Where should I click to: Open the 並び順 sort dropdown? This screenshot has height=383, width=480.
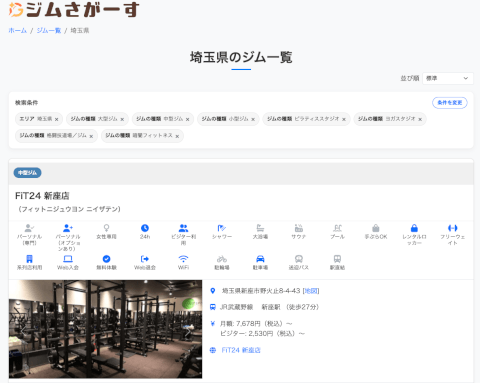click(448, 78)
